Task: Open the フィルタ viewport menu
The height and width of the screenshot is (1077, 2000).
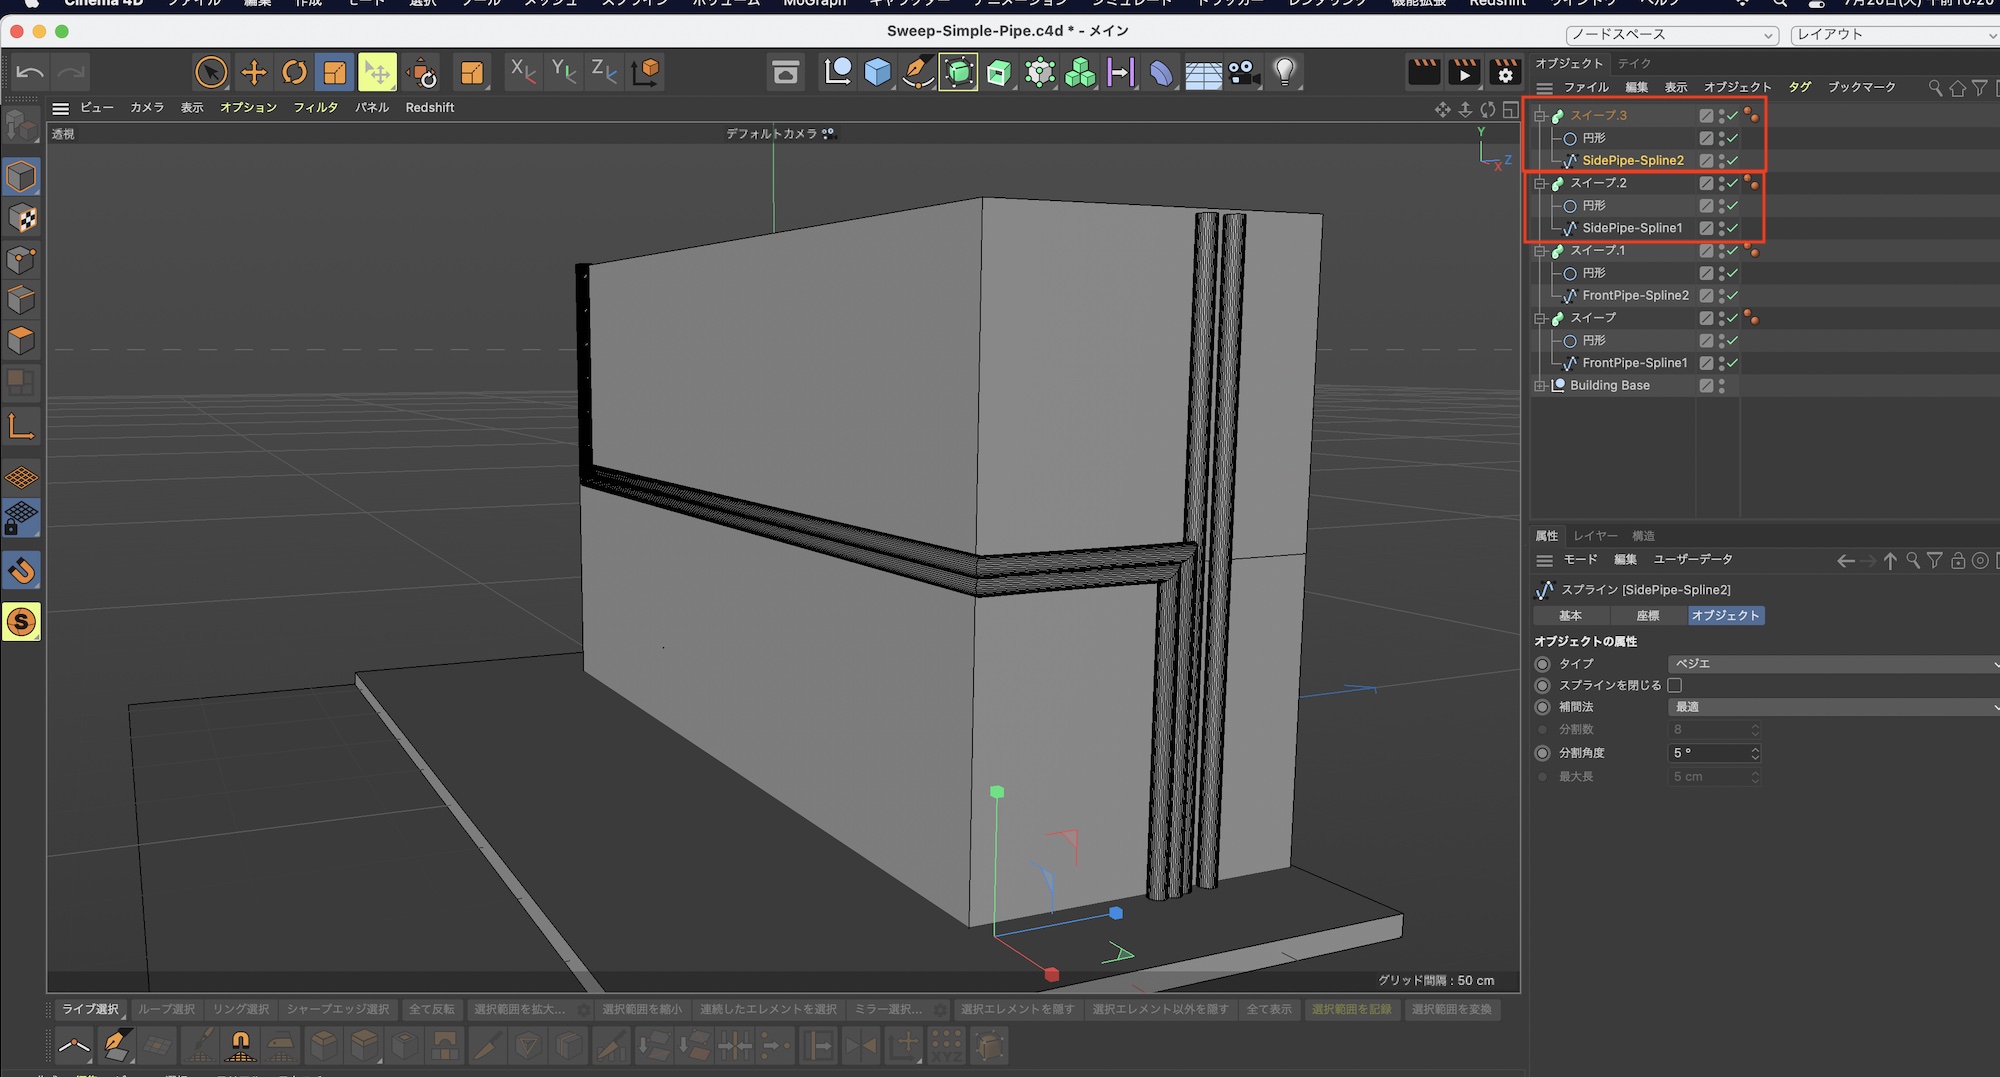Action: [315, 107]
